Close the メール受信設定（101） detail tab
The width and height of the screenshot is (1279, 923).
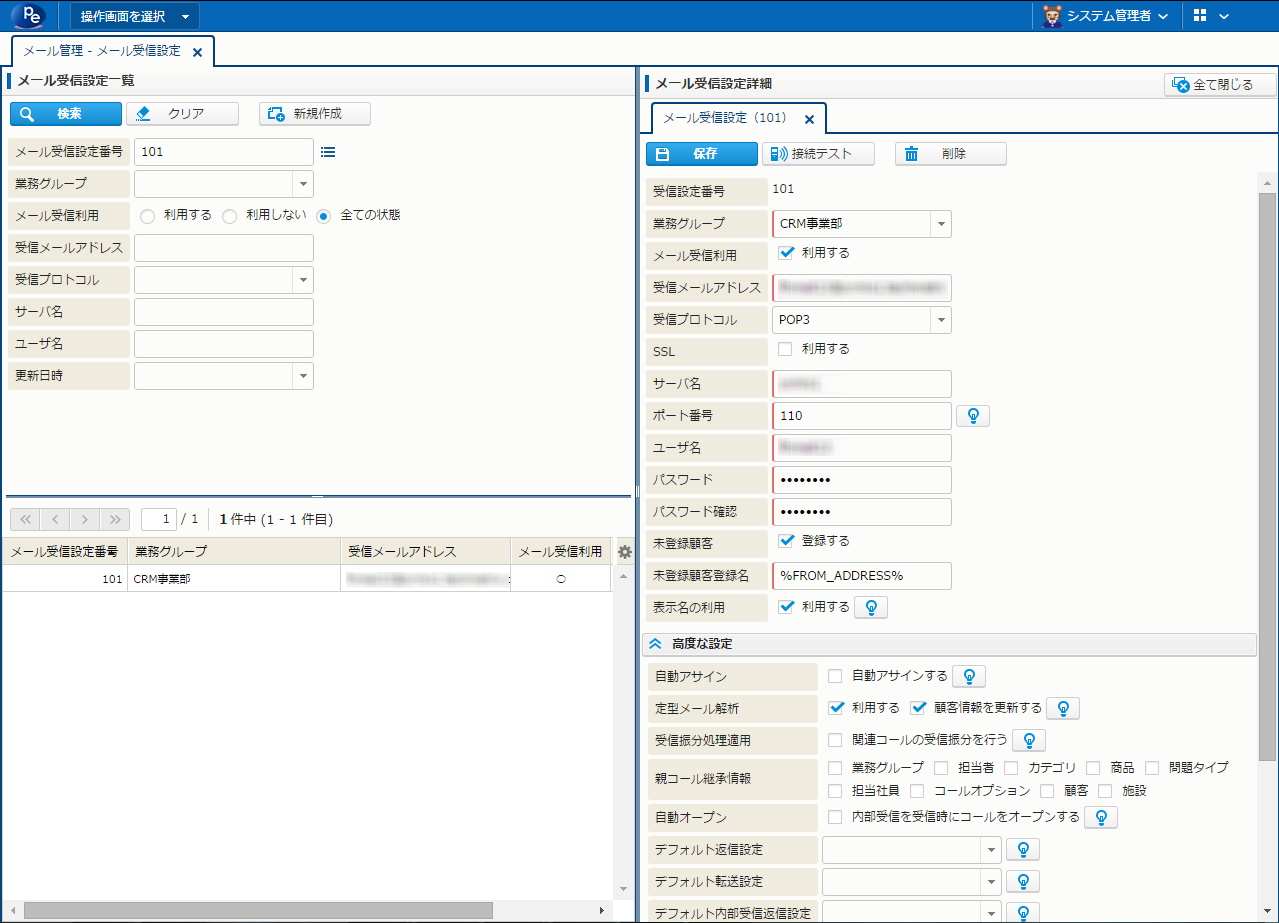point(809,119)
